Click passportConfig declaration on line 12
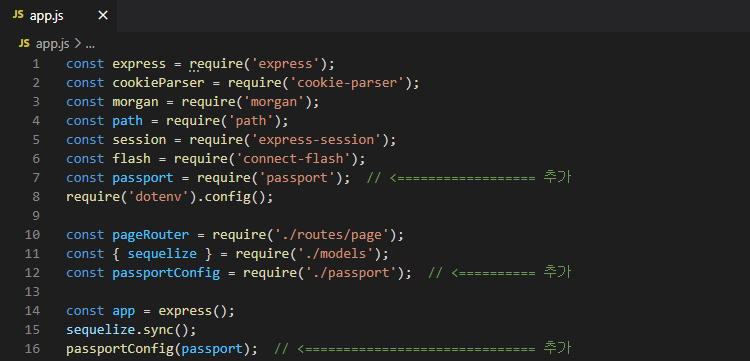 click(x=166, y=273)
